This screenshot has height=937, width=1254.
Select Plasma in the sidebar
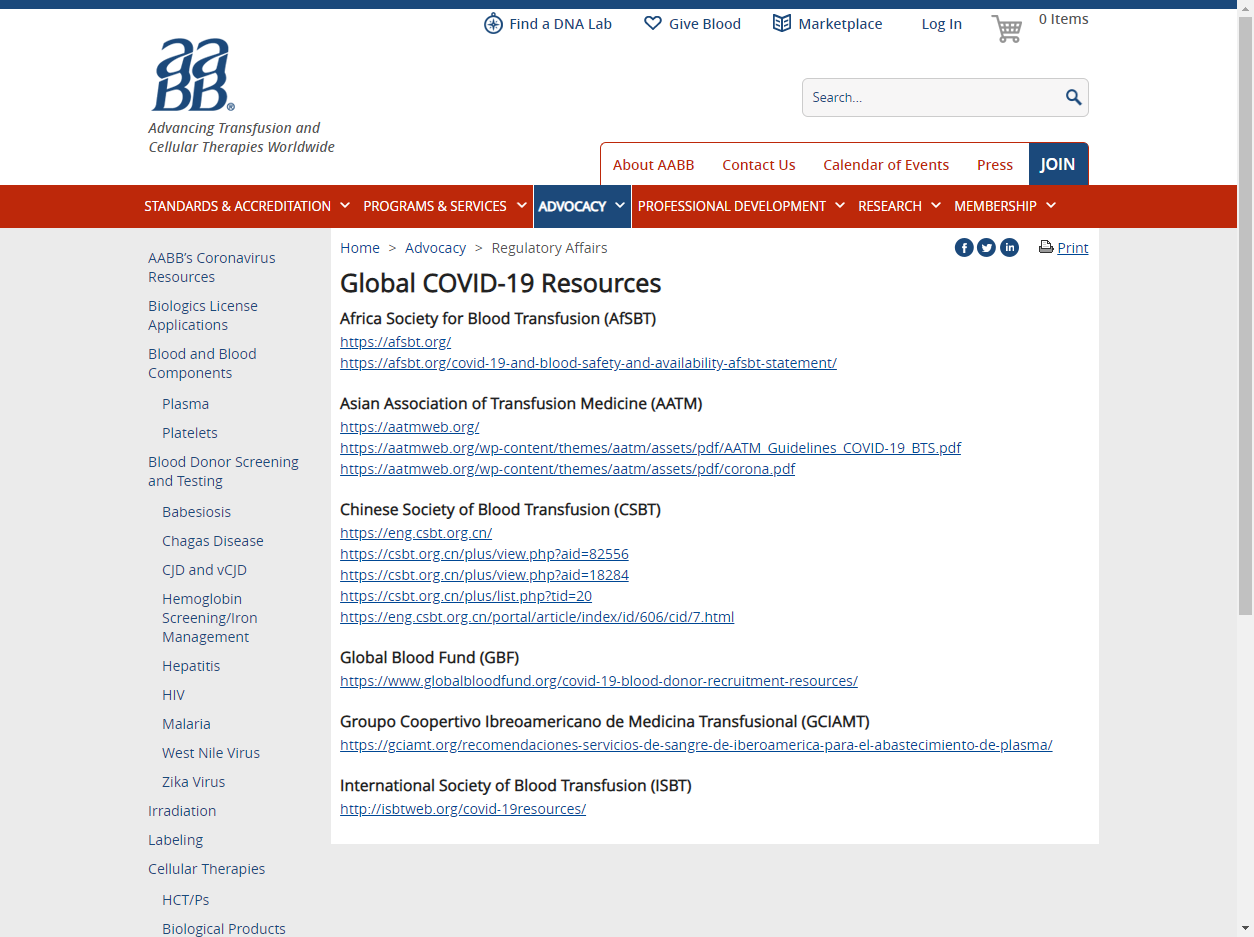pyautogui.click(x=185, y=404)
